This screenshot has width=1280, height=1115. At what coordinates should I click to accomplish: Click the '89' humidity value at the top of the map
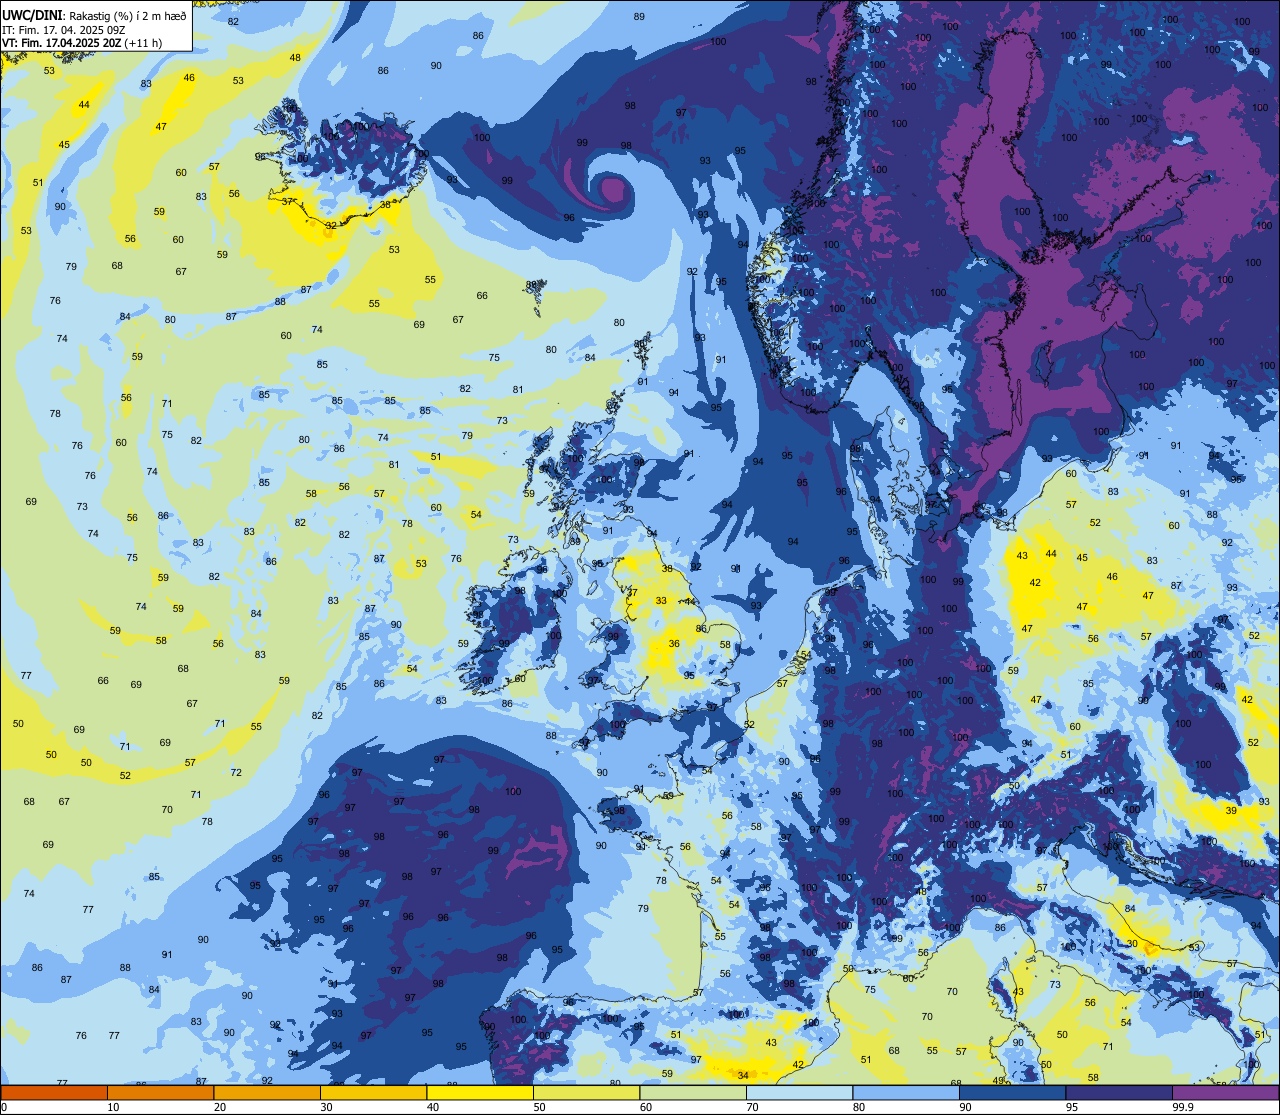pos(639,17)
